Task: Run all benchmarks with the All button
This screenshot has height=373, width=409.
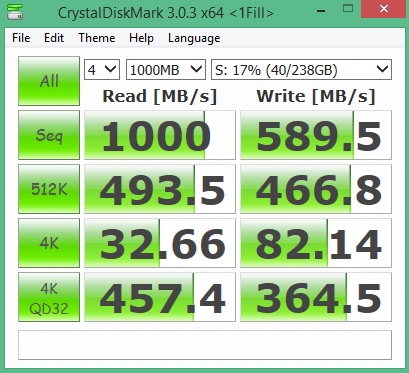Action: point(49,81)
